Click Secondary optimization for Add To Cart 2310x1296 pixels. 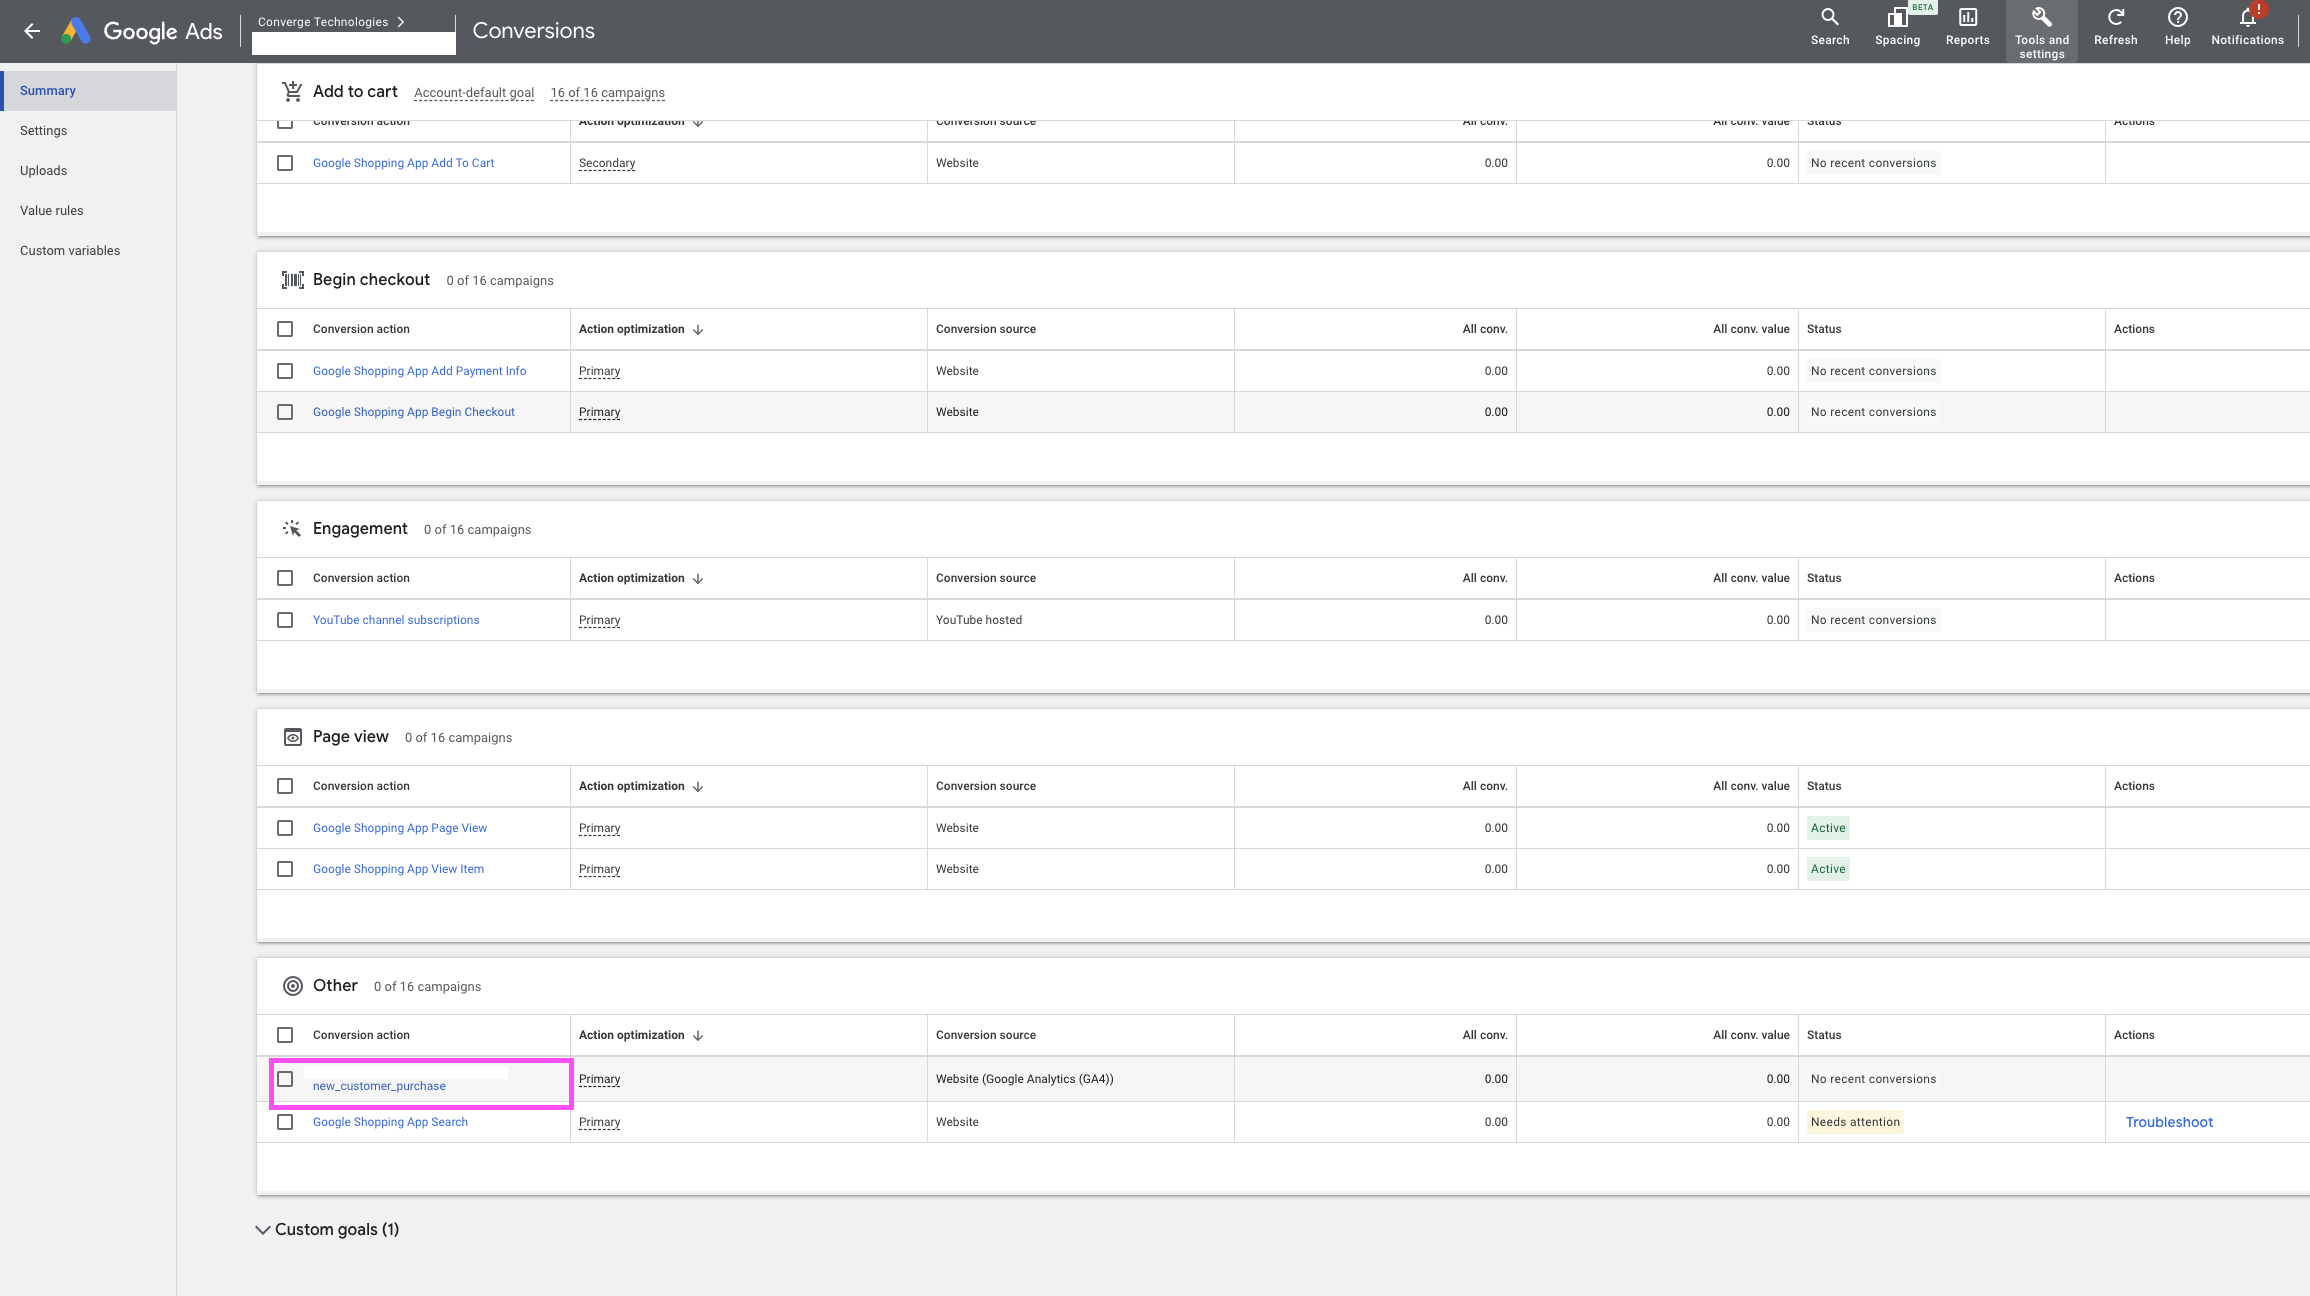(x=606, y=163)
